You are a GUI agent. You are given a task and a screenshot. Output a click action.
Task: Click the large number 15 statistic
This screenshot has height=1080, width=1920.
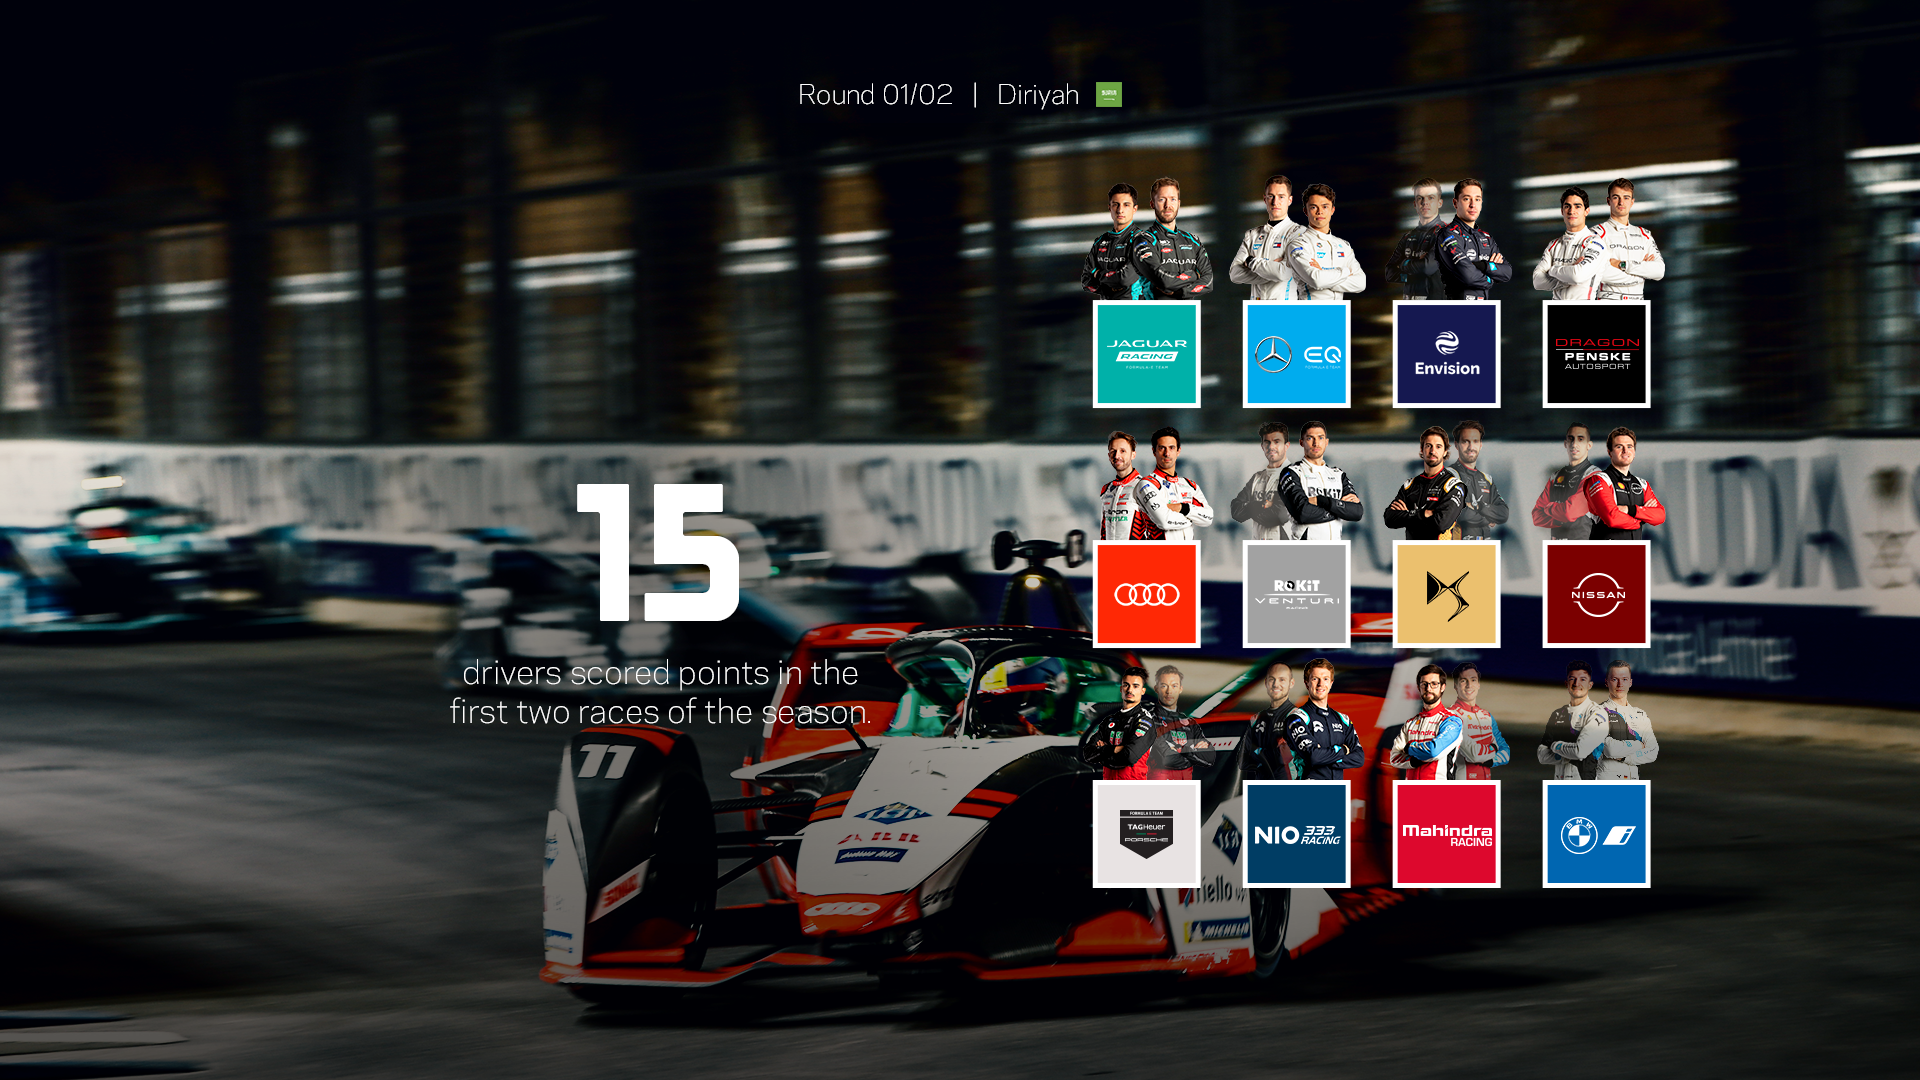point(658,553)
